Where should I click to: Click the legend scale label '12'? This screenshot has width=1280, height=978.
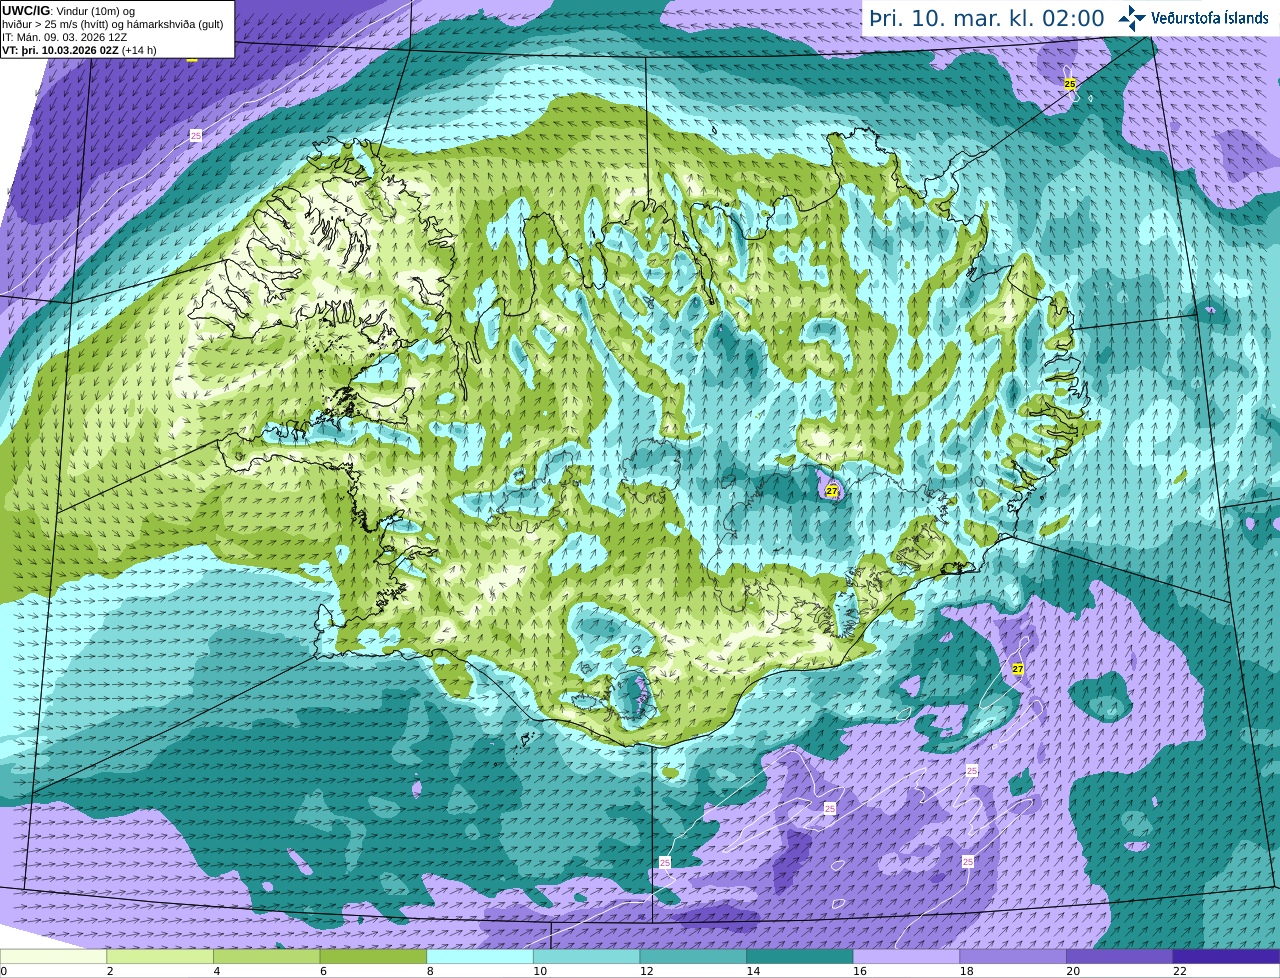pyautogui.click(x=646, y=971)
